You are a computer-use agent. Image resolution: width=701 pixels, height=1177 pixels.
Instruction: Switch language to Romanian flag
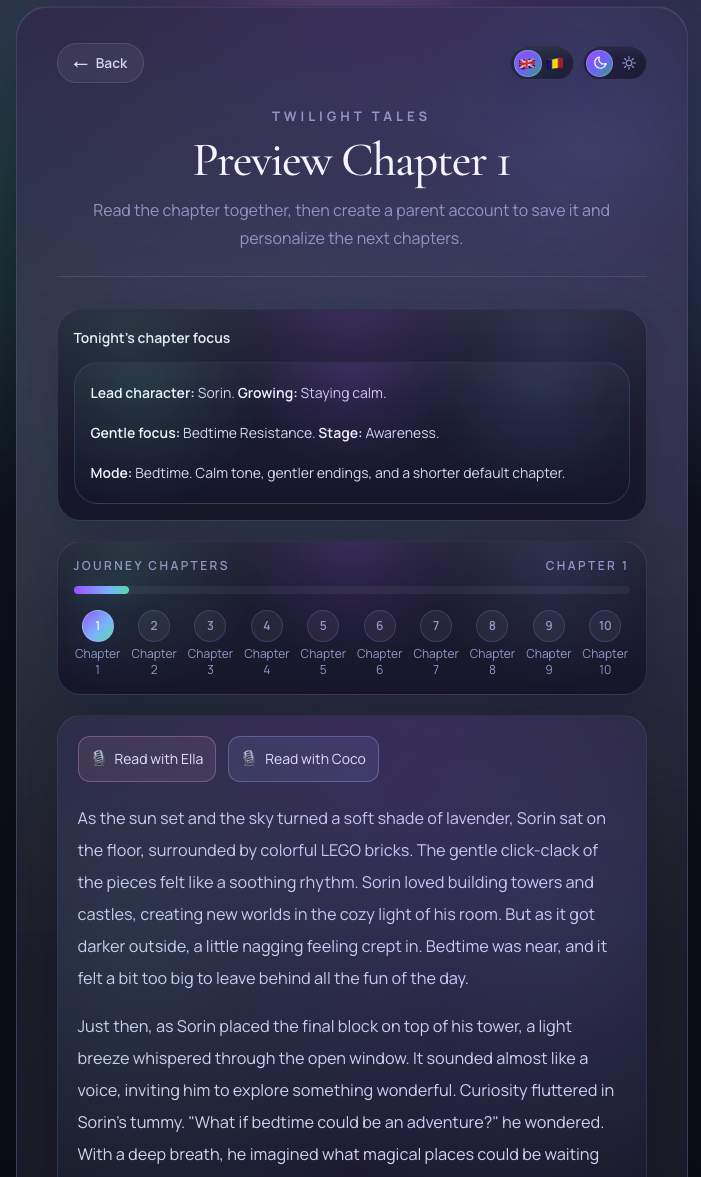556,63
